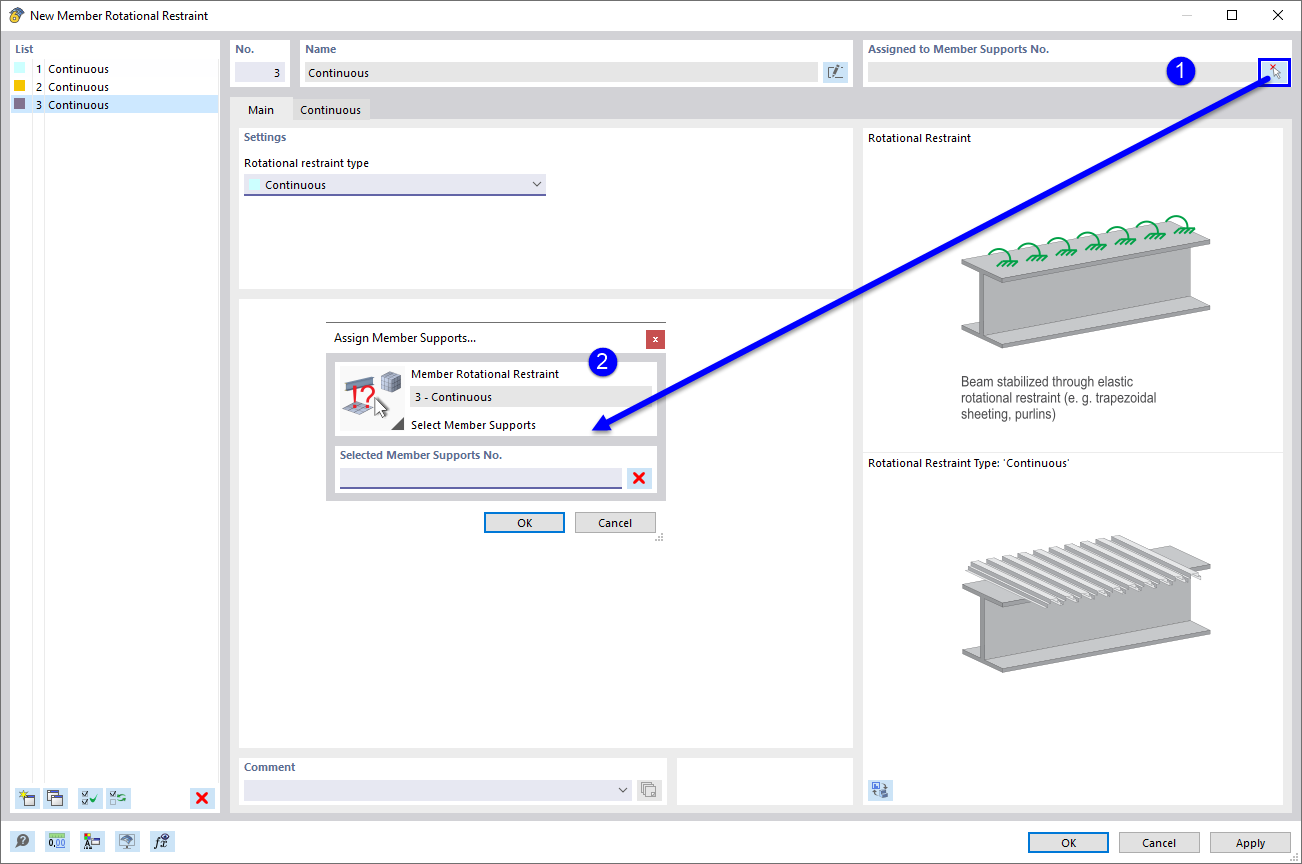Open the decimal places settings icon
The height and width of the screenshot is (864, 1302).
[57, 841]
